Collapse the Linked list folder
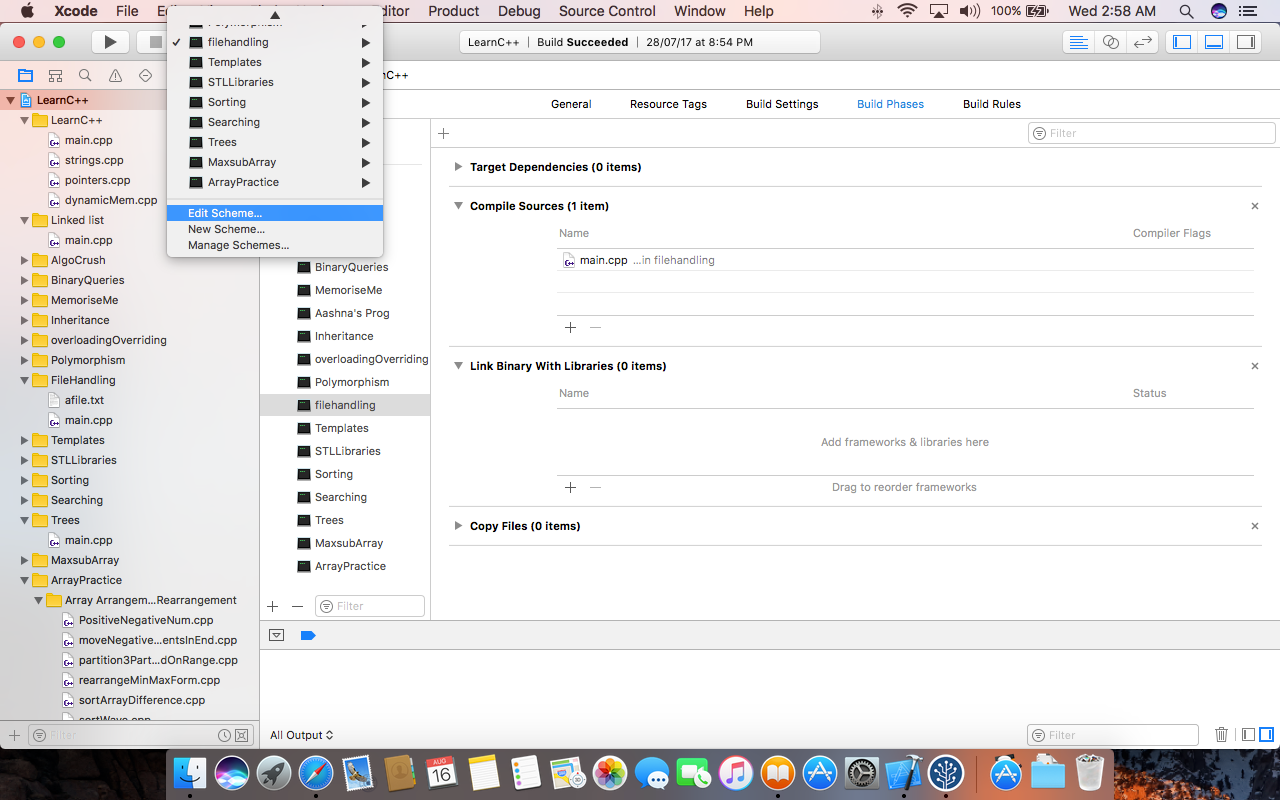The height and width of the screenshot is (800, 1280). 25,220
